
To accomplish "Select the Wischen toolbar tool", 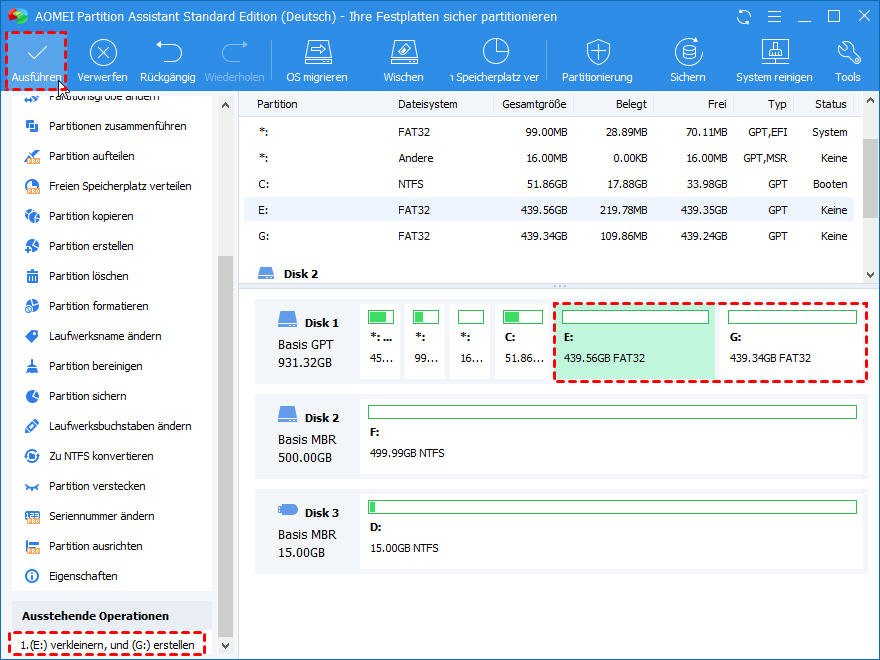I will pyautogui.click(x=404, y=61).
